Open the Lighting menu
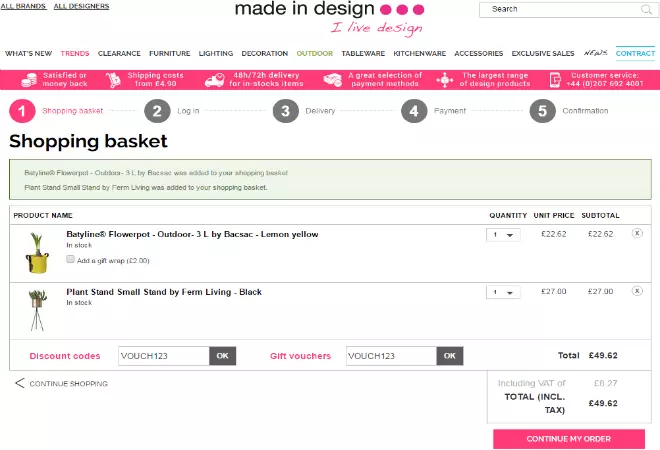660x450 pixels. tap(216, 53)
